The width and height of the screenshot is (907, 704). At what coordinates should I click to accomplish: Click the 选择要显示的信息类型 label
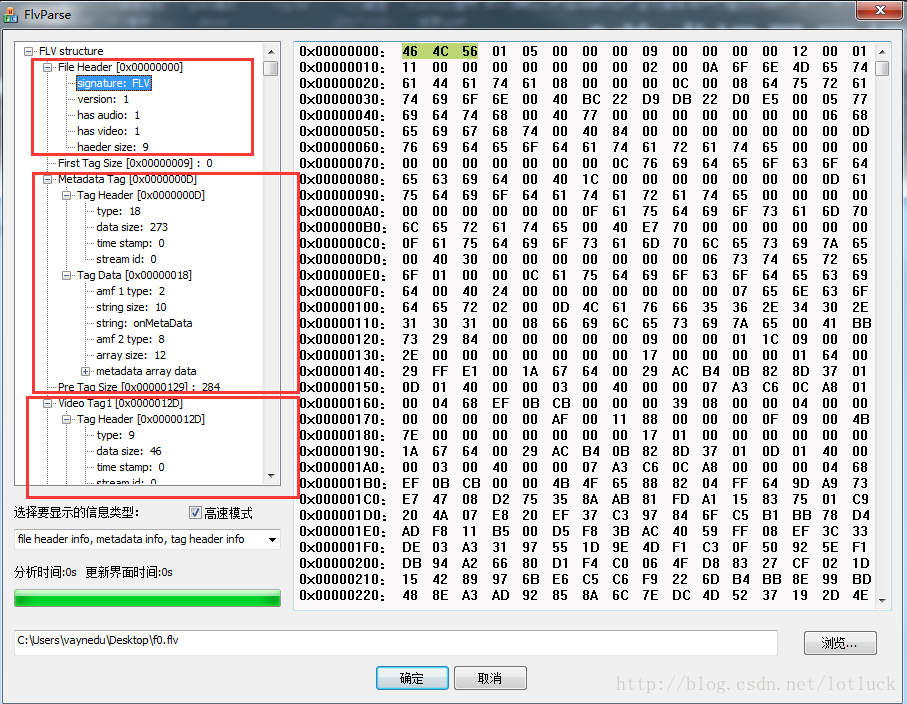[x=76, y=513]
